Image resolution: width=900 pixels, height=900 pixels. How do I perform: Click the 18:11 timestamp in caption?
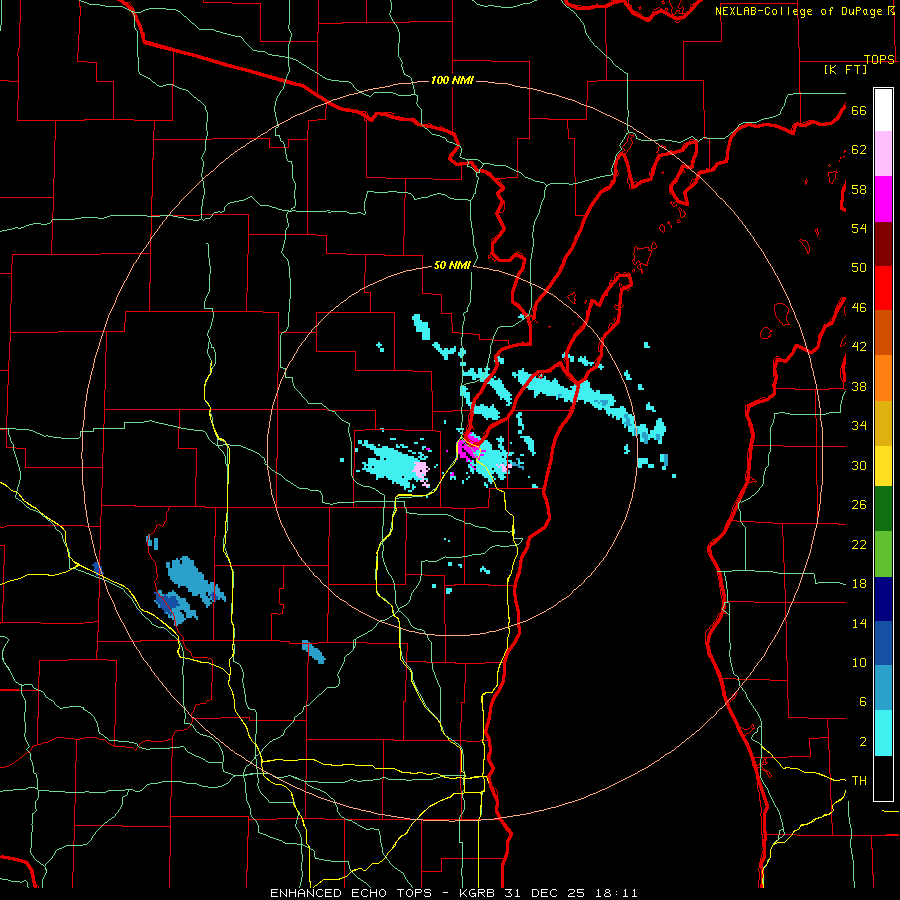coord(616,893)
